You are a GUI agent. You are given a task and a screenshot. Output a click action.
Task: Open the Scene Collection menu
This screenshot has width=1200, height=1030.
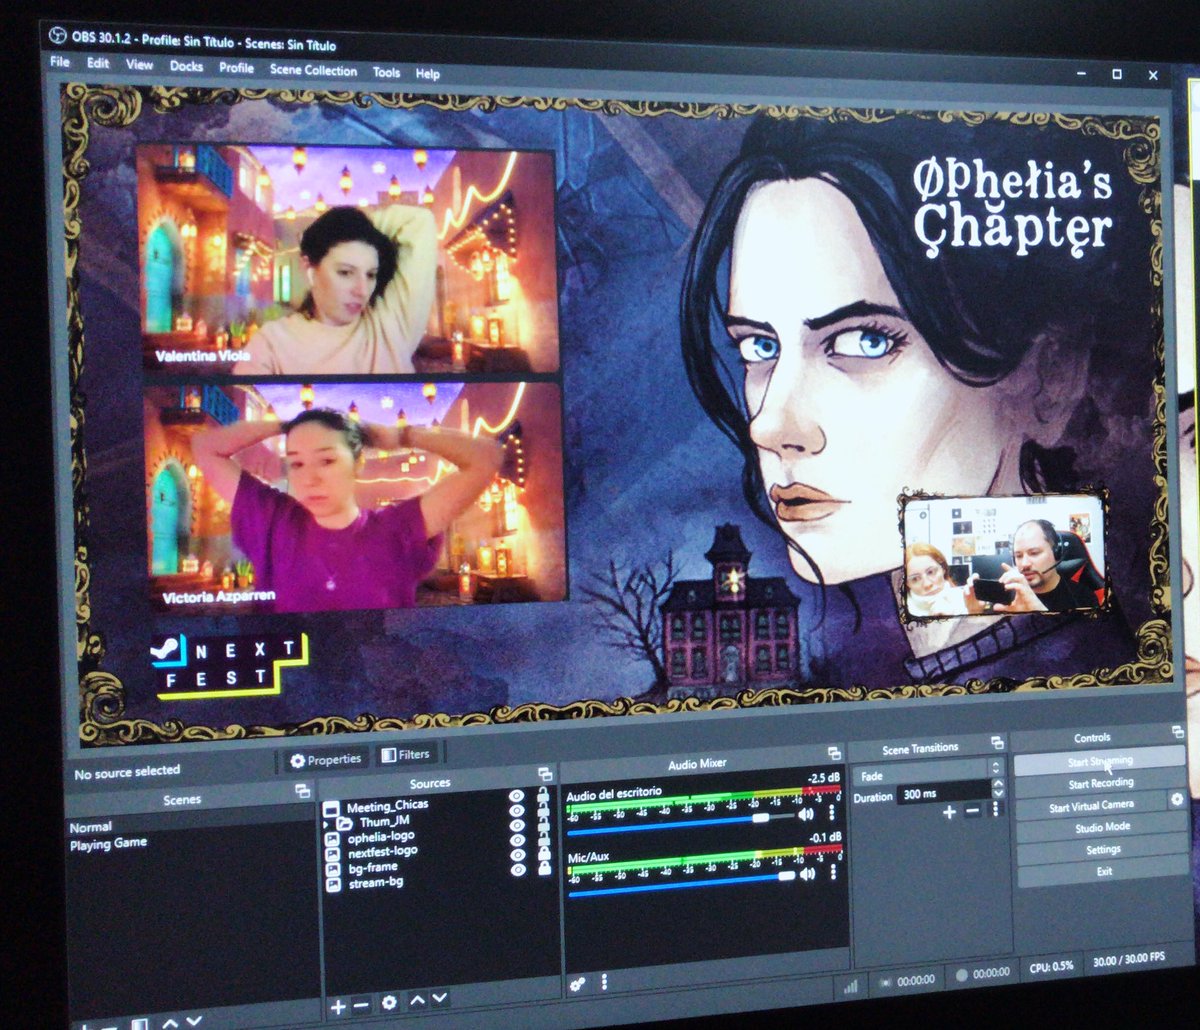tap(313, 70)
